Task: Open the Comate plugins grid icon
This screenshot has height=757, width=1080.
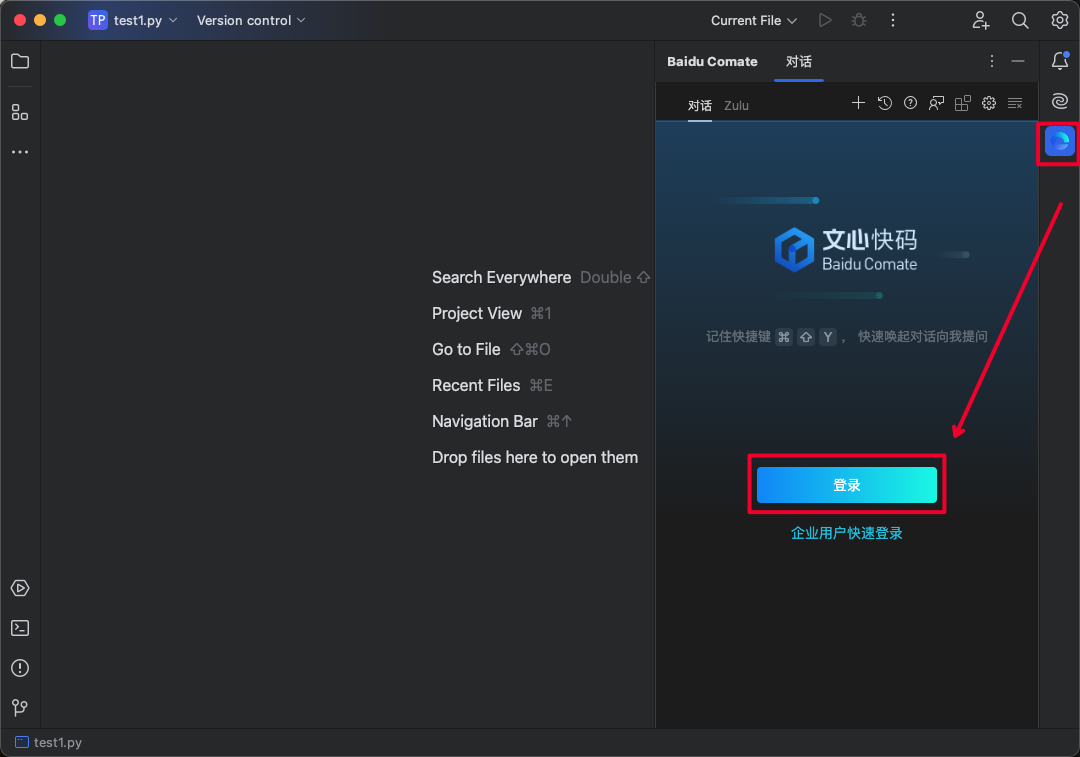Action: [962, 103]
